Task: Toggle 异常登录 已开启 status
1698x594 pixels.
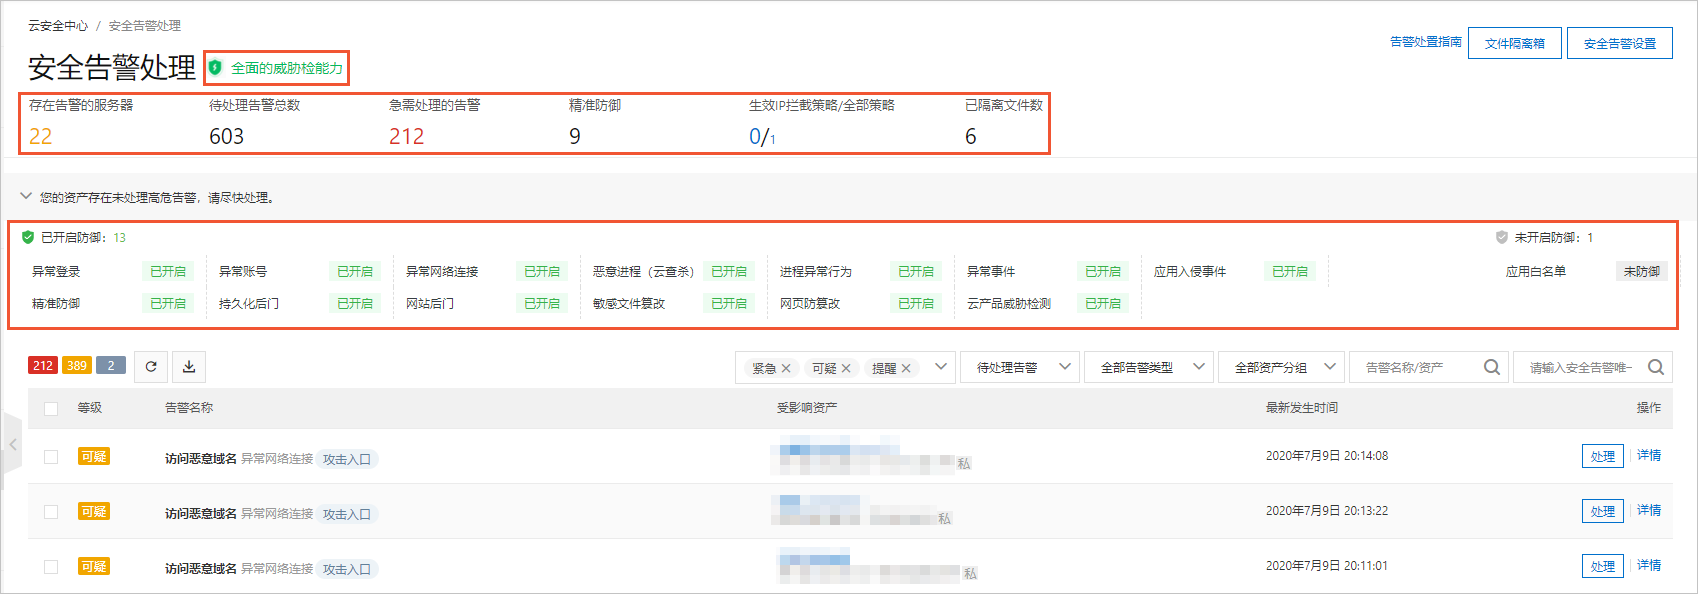Action: coord(168,271)
